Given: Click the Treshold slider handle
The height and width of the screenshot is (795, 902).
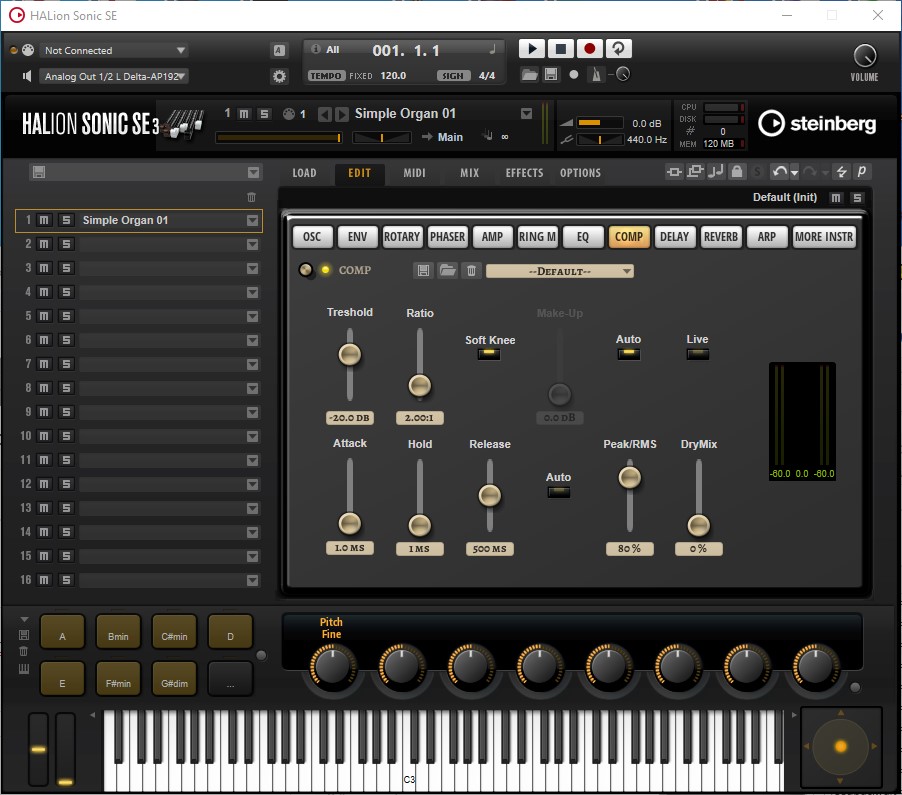Looking at the screenshot, I should (x=350, y=354).
